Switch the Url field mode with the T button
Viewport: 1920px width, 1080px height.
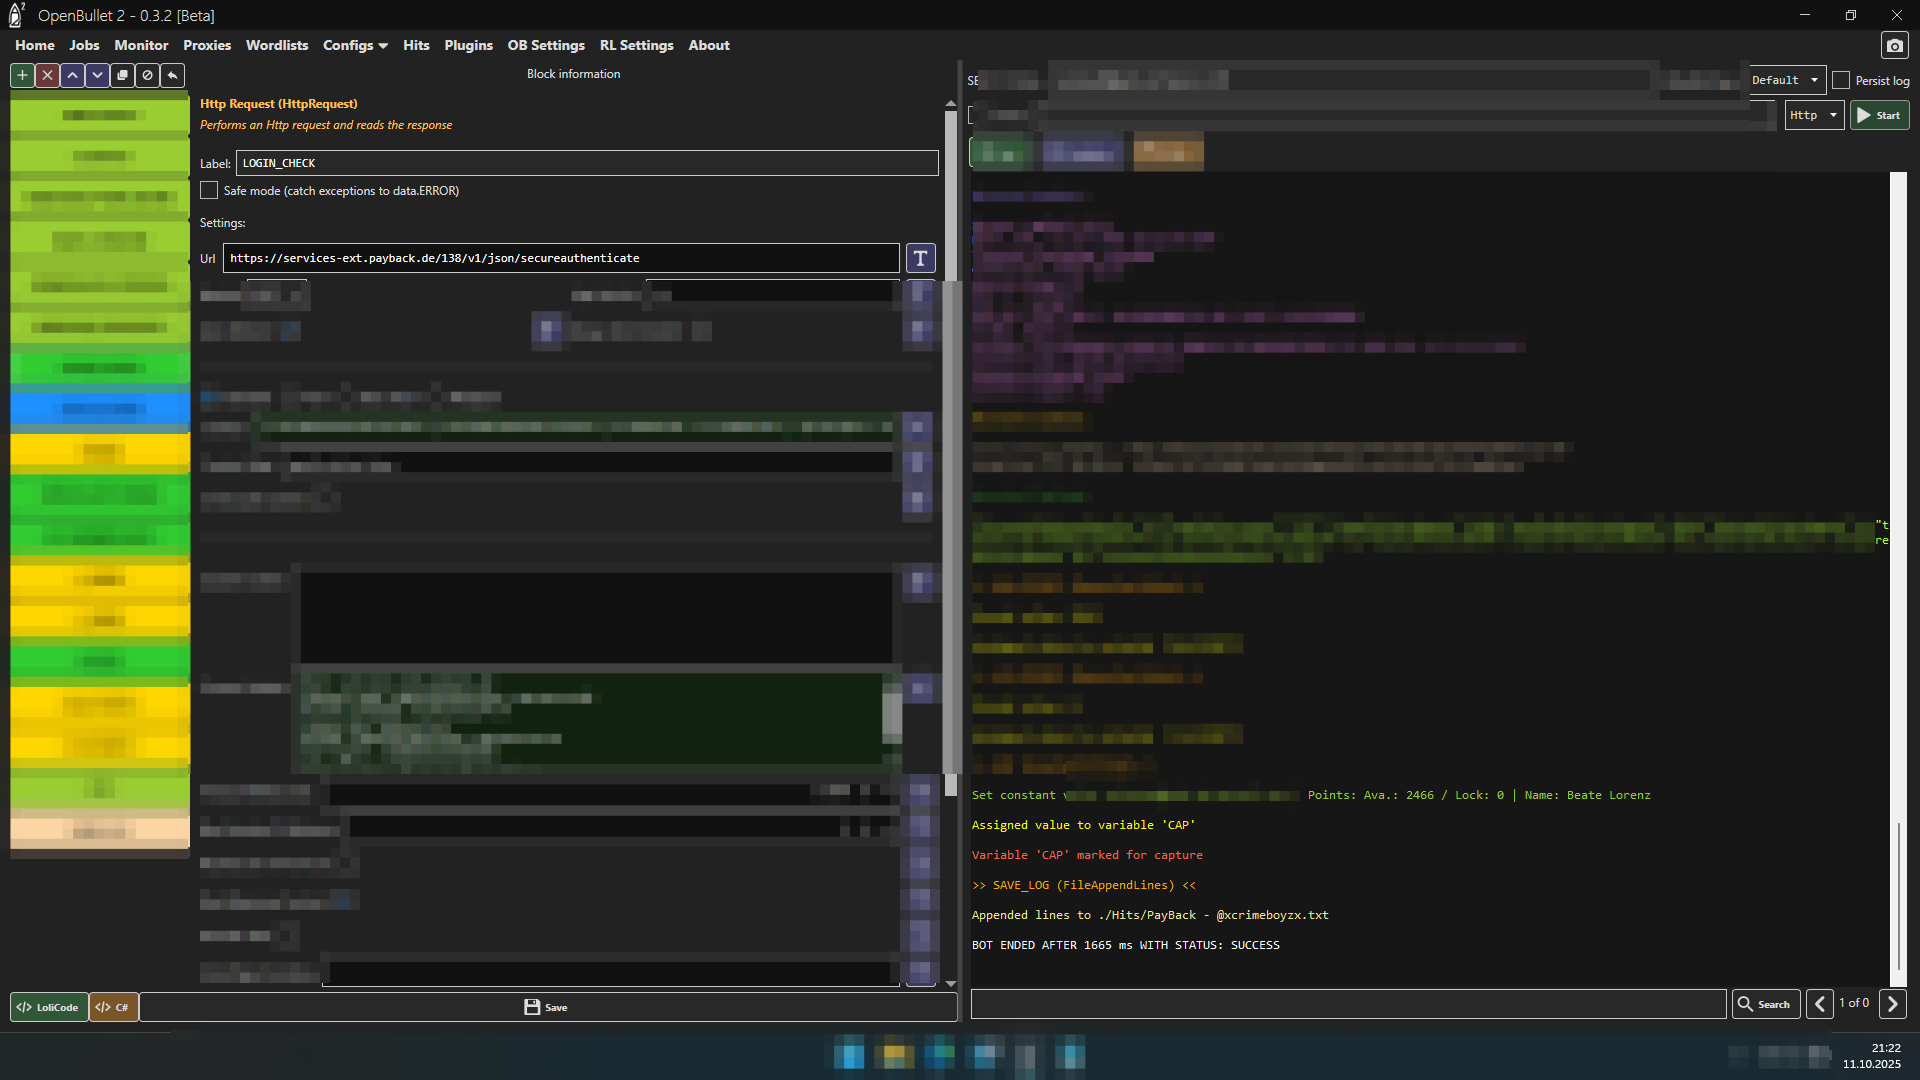coord(920,258)
